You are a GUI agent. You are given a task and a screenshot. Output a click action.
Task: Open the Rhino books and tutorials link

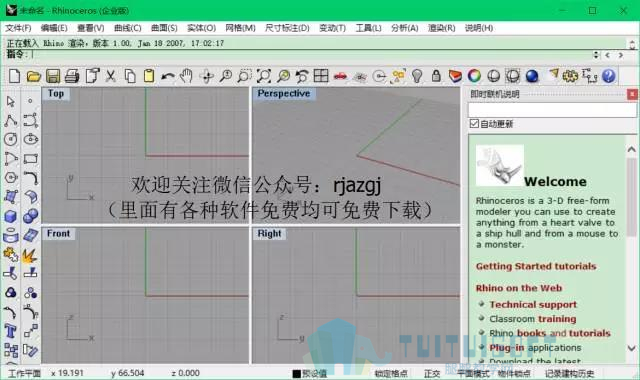click(550, 333)
